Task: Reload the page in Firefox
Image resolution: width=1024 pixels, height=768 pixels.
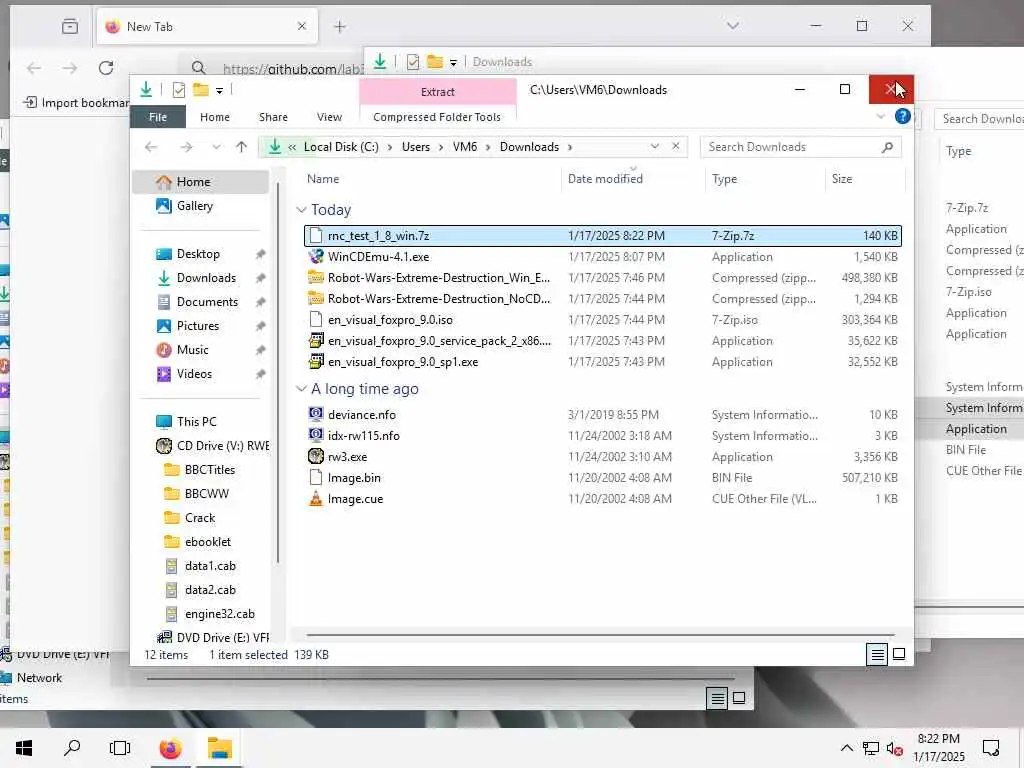Action: pyautogui.click(x=106, y=67)
